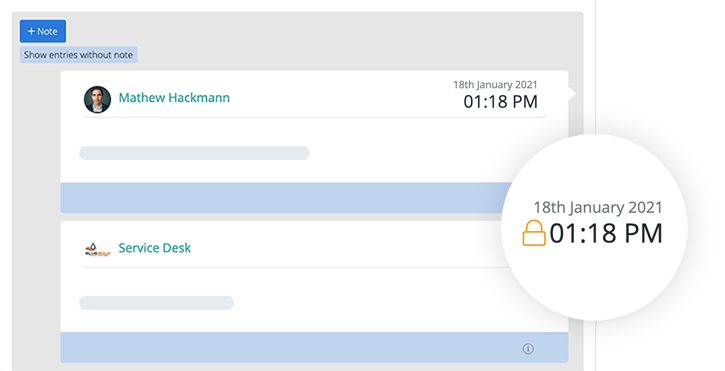Select the grey placeholder text bar in Service Desk entry
Viewport: 725px width, 371px height.
pos(156,303)
